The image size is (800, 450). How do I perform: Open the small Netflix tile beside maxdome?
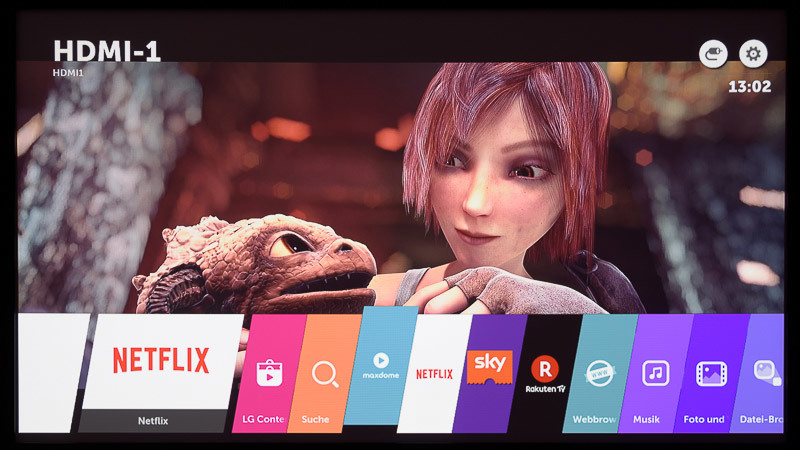point(435,373)
